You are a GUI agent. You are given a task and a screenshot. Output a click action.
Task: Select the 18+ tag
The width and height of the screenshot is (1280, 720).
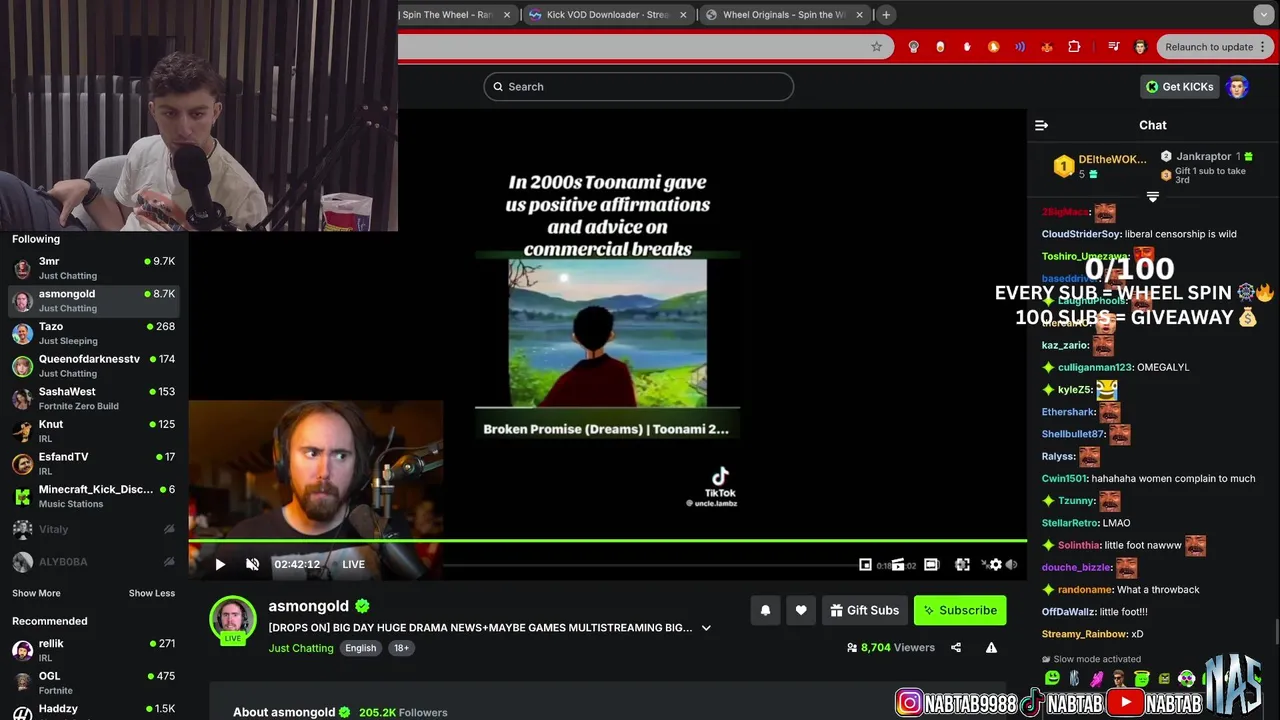pyautogui.click(x=401, y=648)
